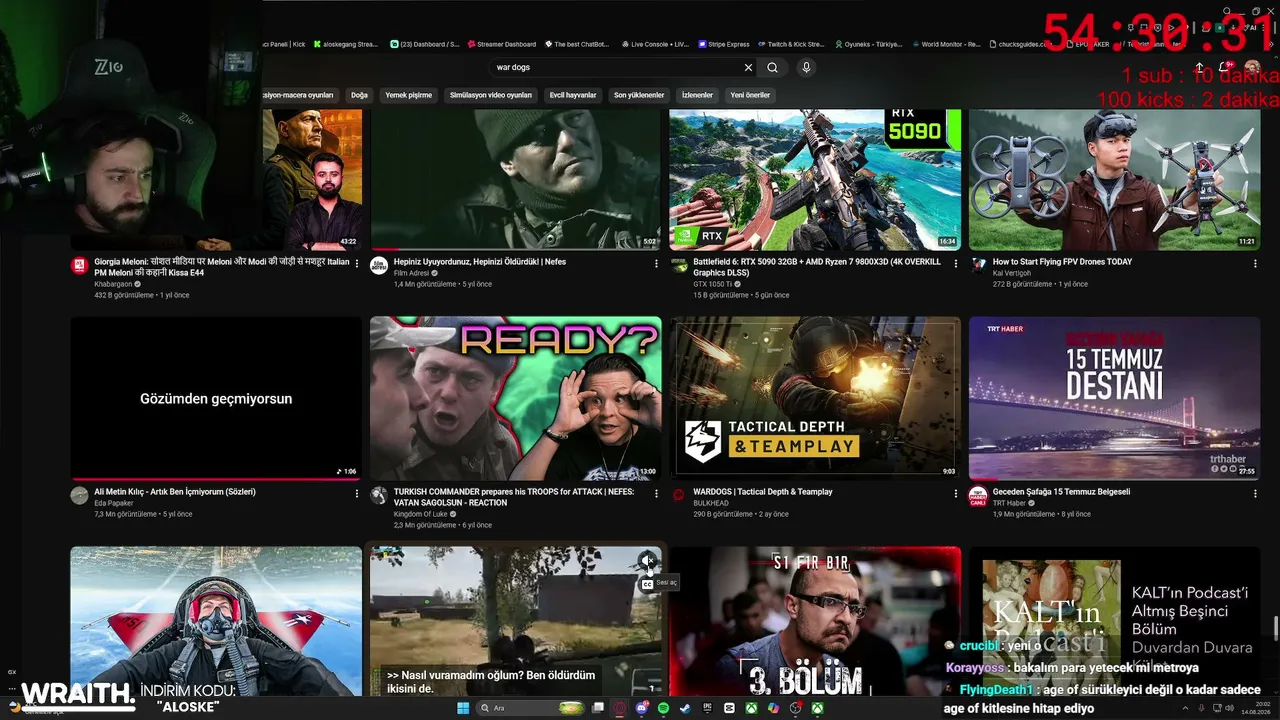Open TRT Haber channel avatar
This screenshot has width=1280, height=720.
click(979, 495)
